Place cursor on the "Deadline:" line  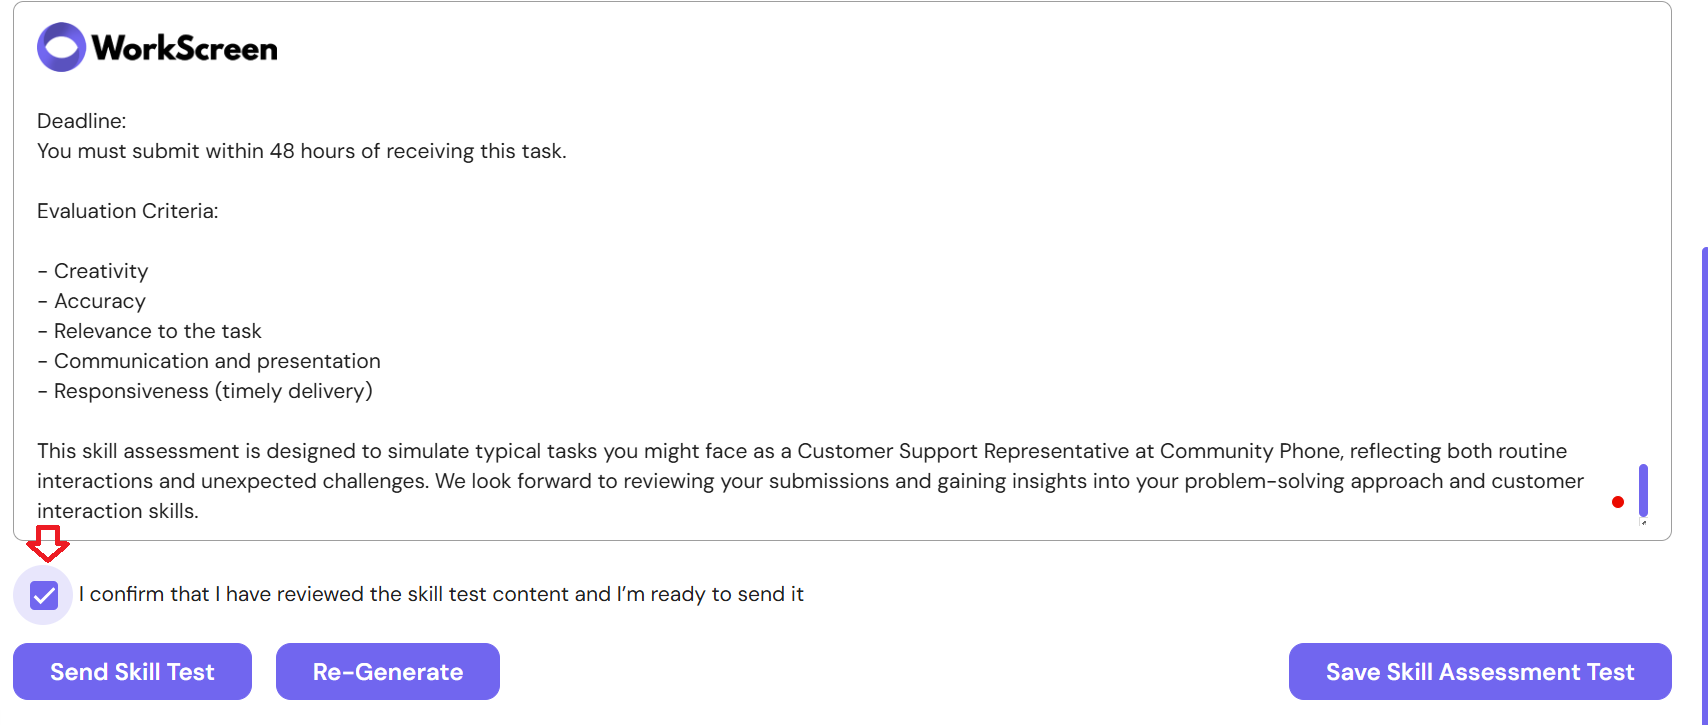(x=82, y=121)
